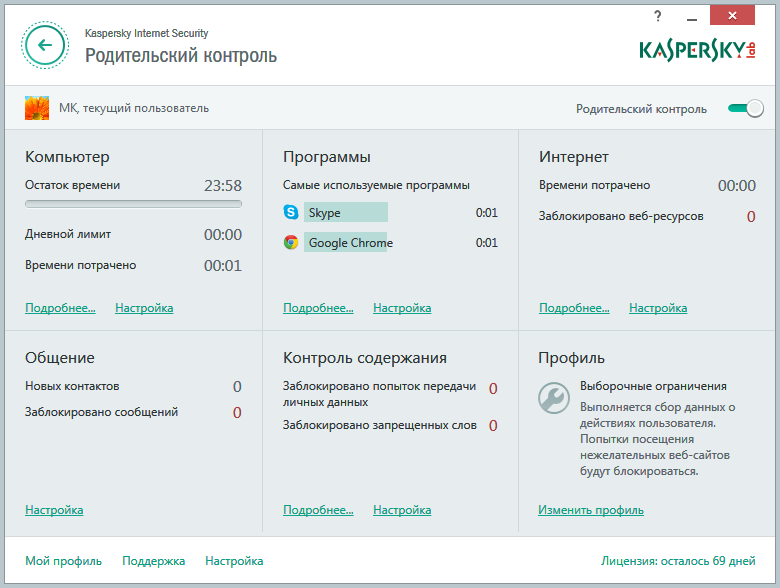Click the Заблокировано сообщений count
This screenshot has height=588, width=780.
tap(237, 412)
